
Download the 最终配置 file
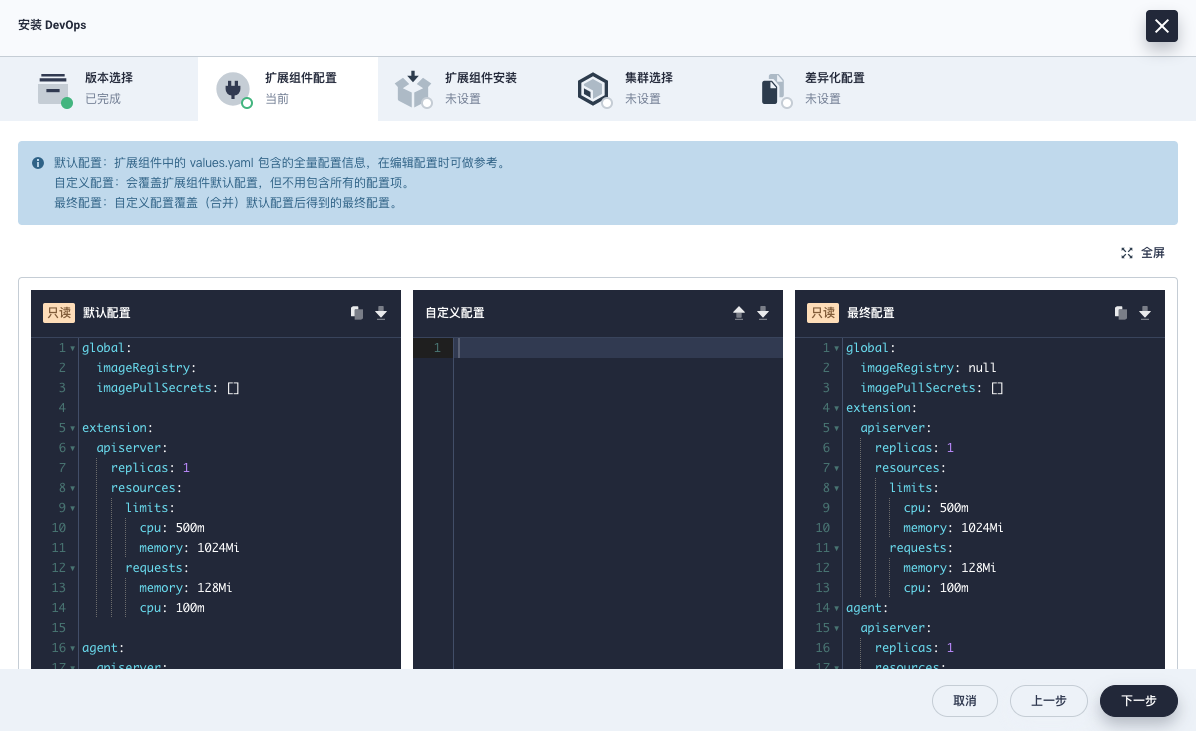tap(1144, 313)
